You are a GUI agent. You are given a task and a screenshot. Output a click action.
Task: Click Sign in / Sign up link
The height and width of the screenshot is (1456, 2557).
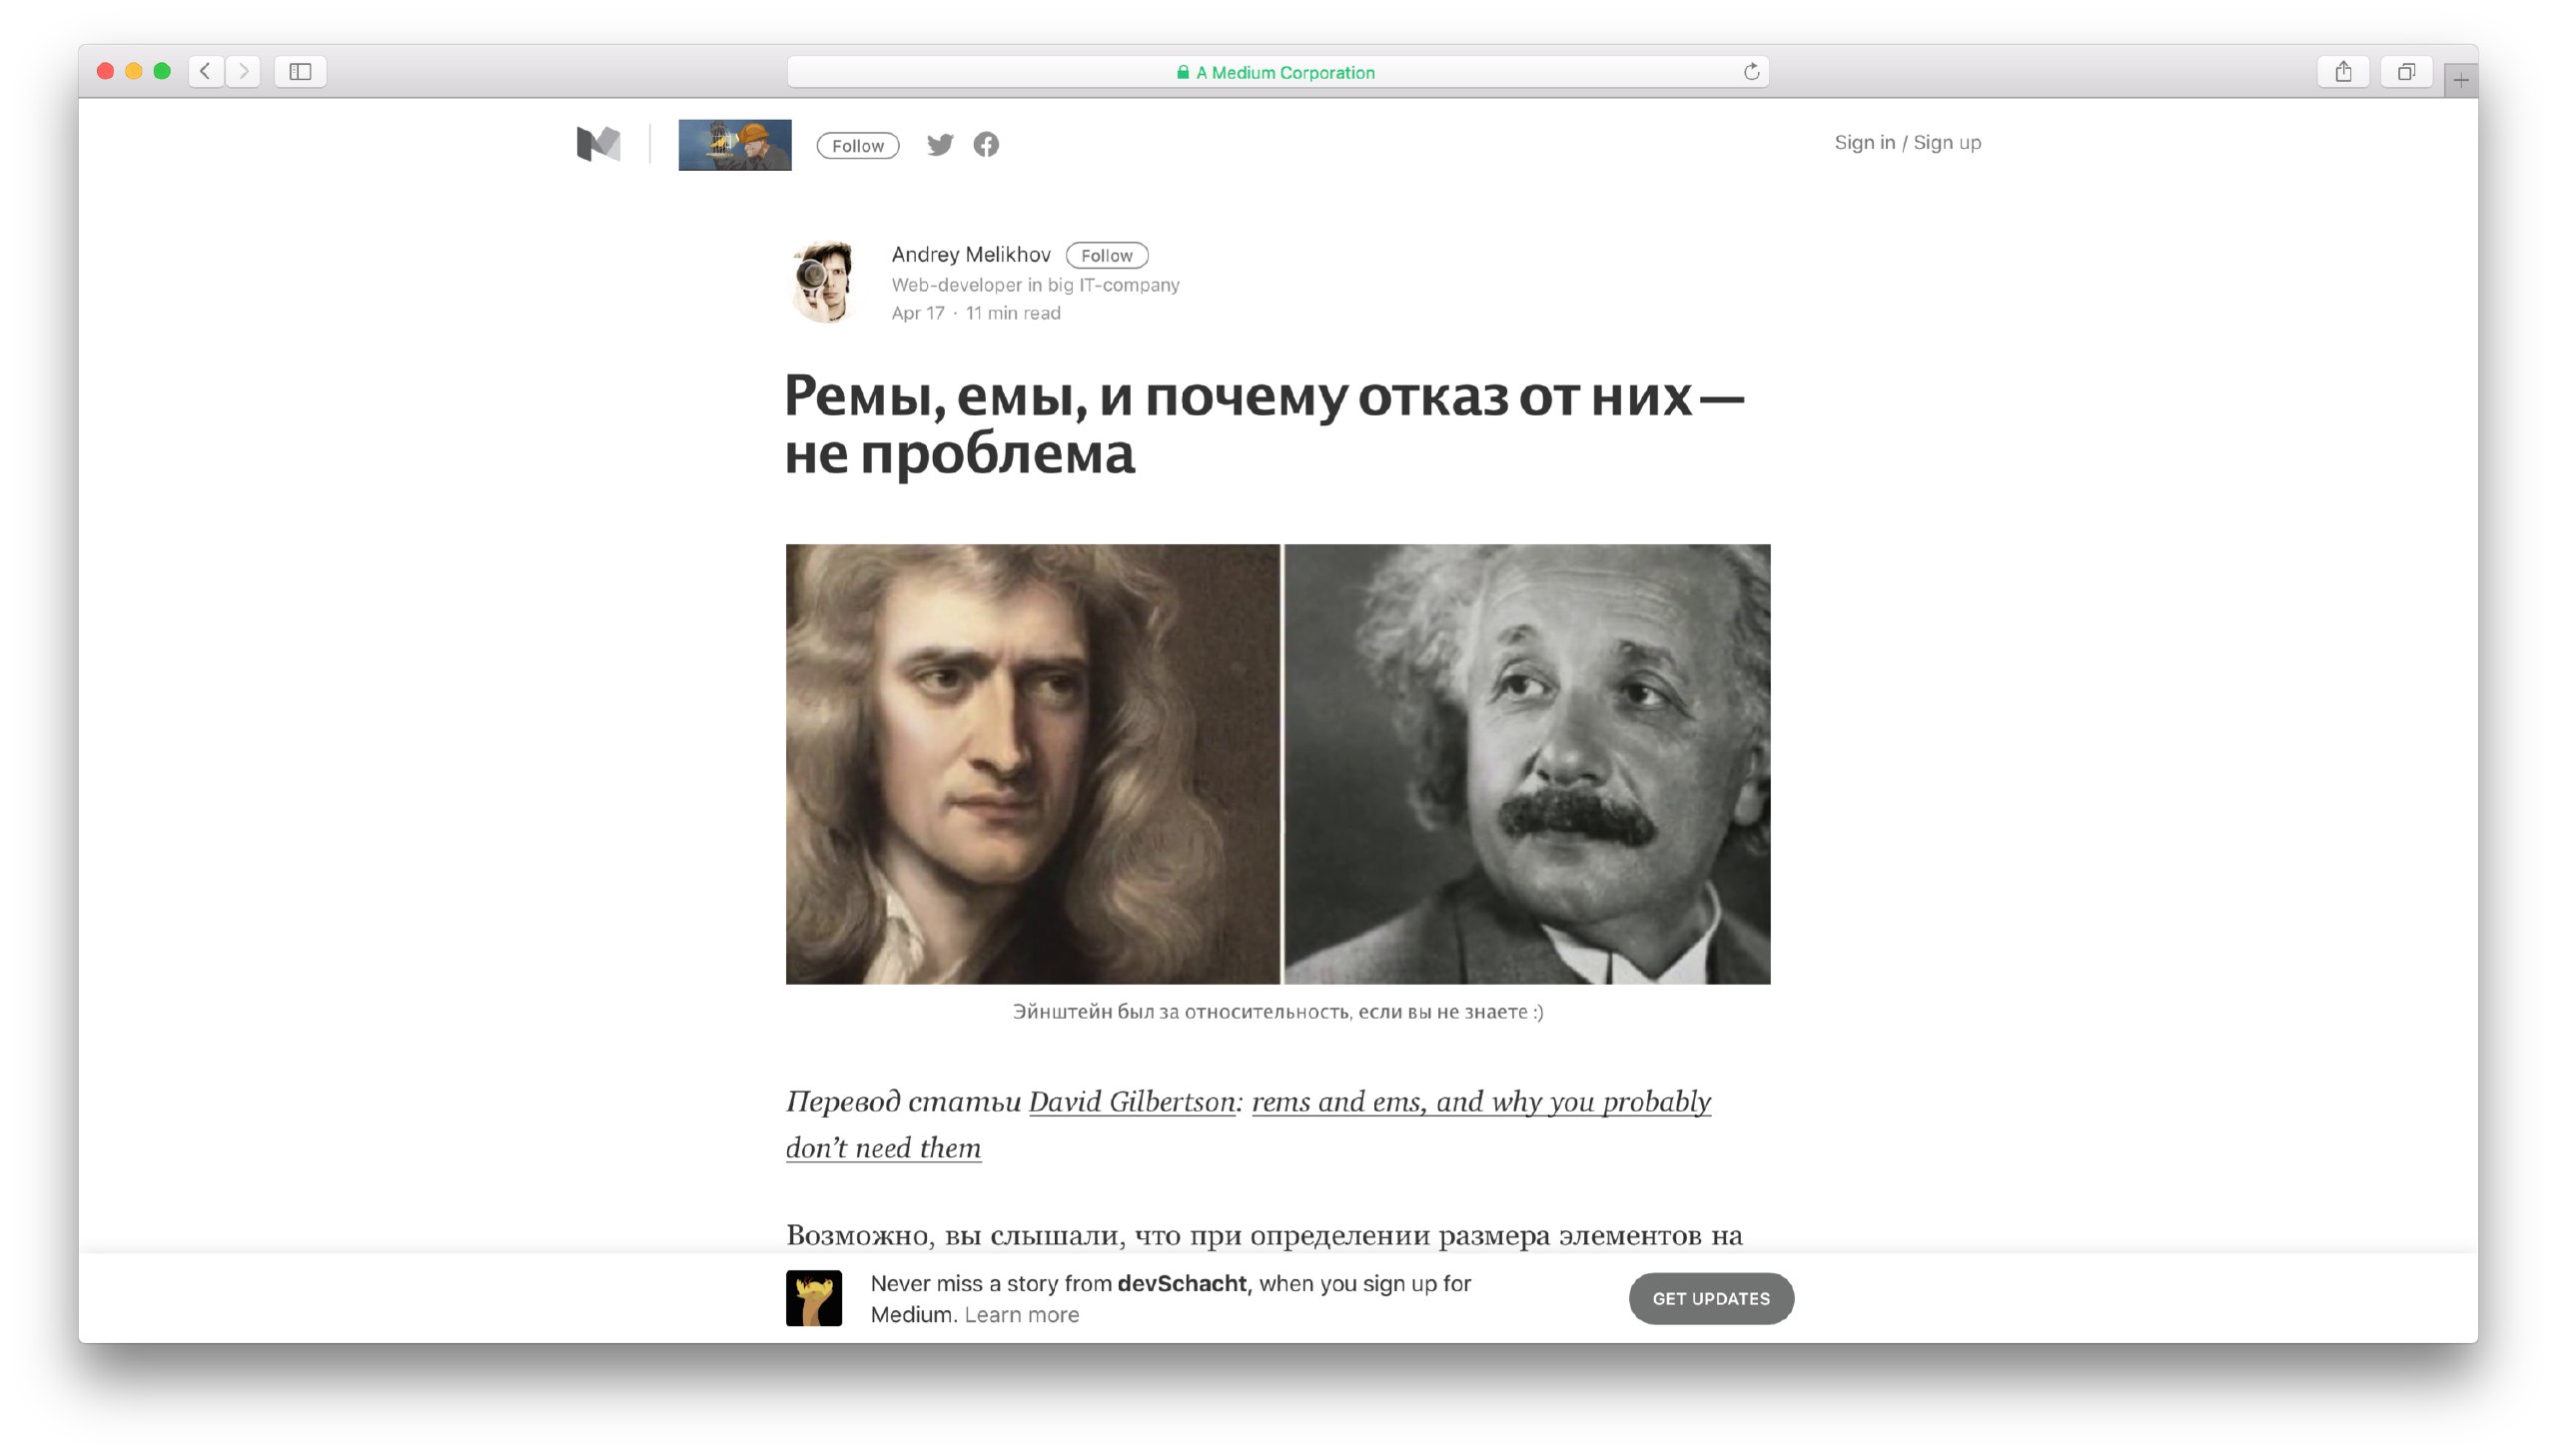click(x=1907, y=142)
